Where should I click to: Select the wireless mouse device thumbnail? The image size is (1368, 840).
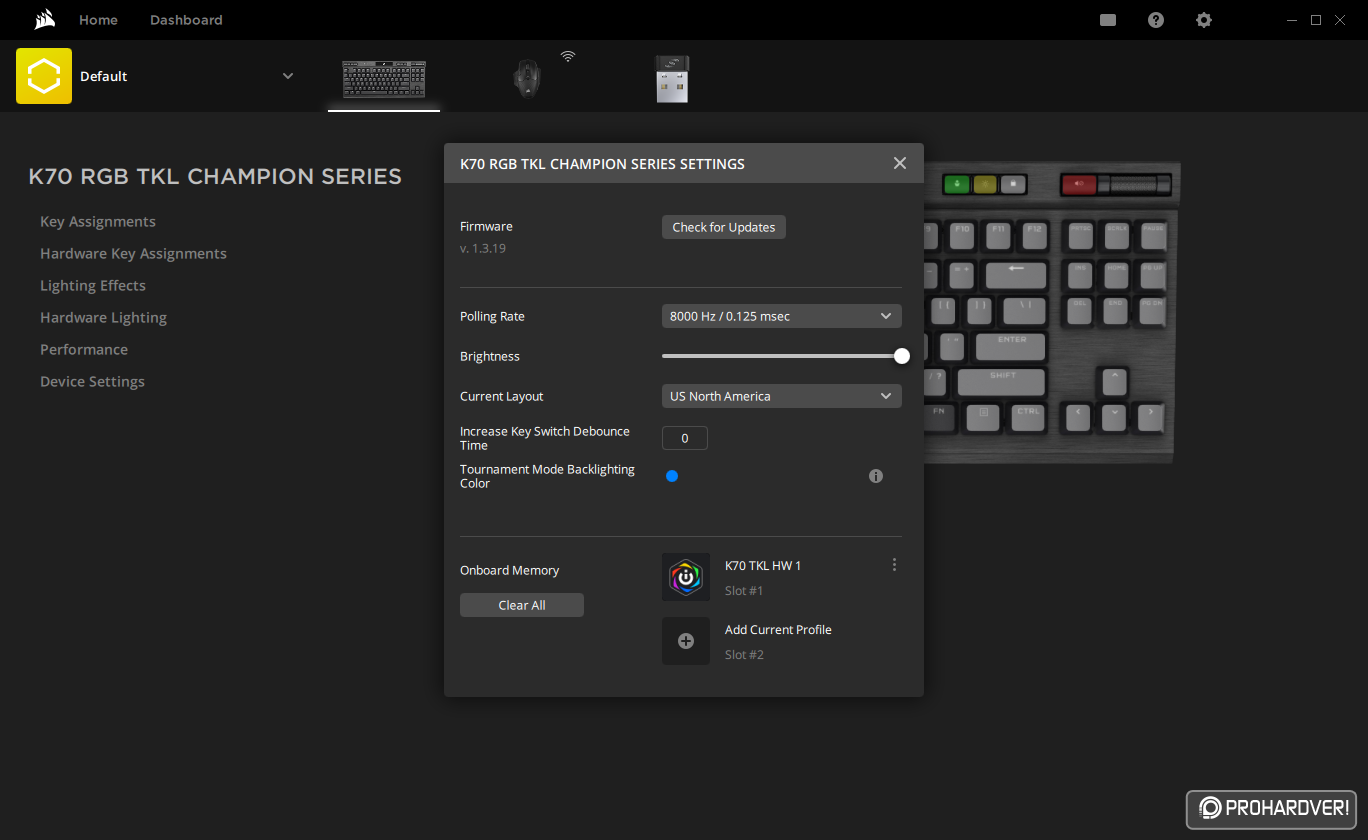527,79
